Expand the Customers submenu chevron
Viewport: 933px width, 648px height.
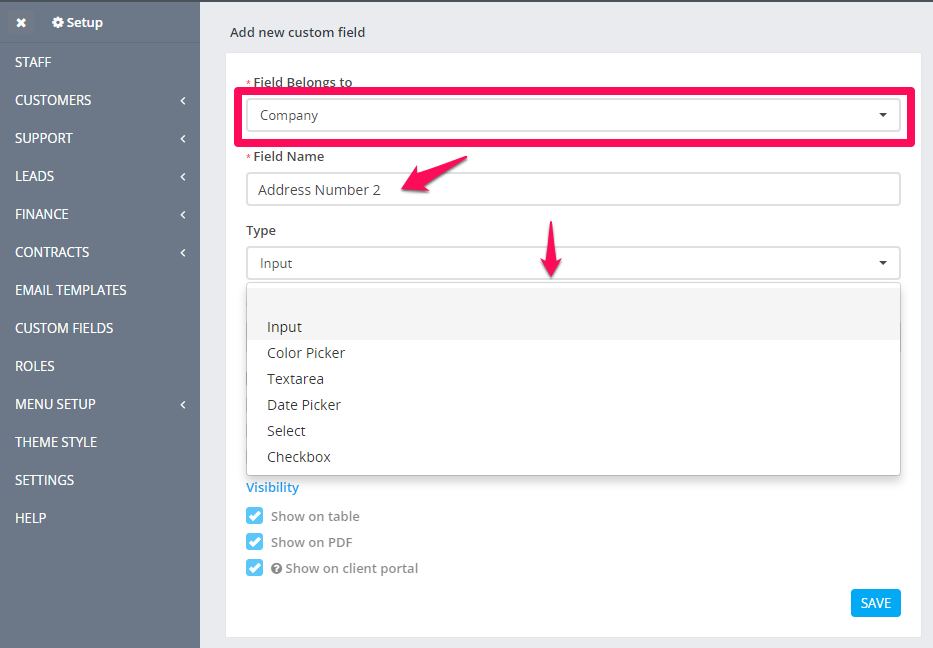tap(183, 101)
